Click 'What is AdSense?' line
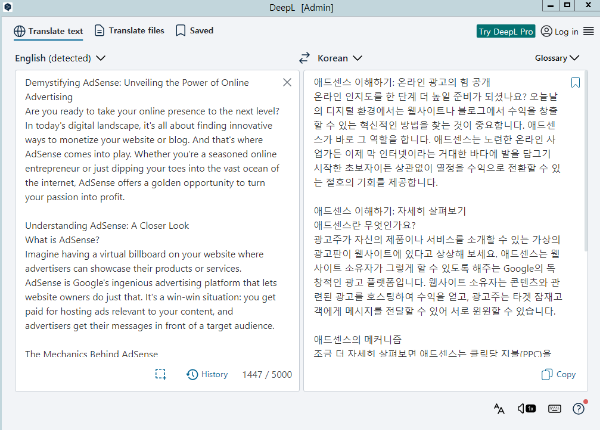Screen dimensions: 600x430 62,240
